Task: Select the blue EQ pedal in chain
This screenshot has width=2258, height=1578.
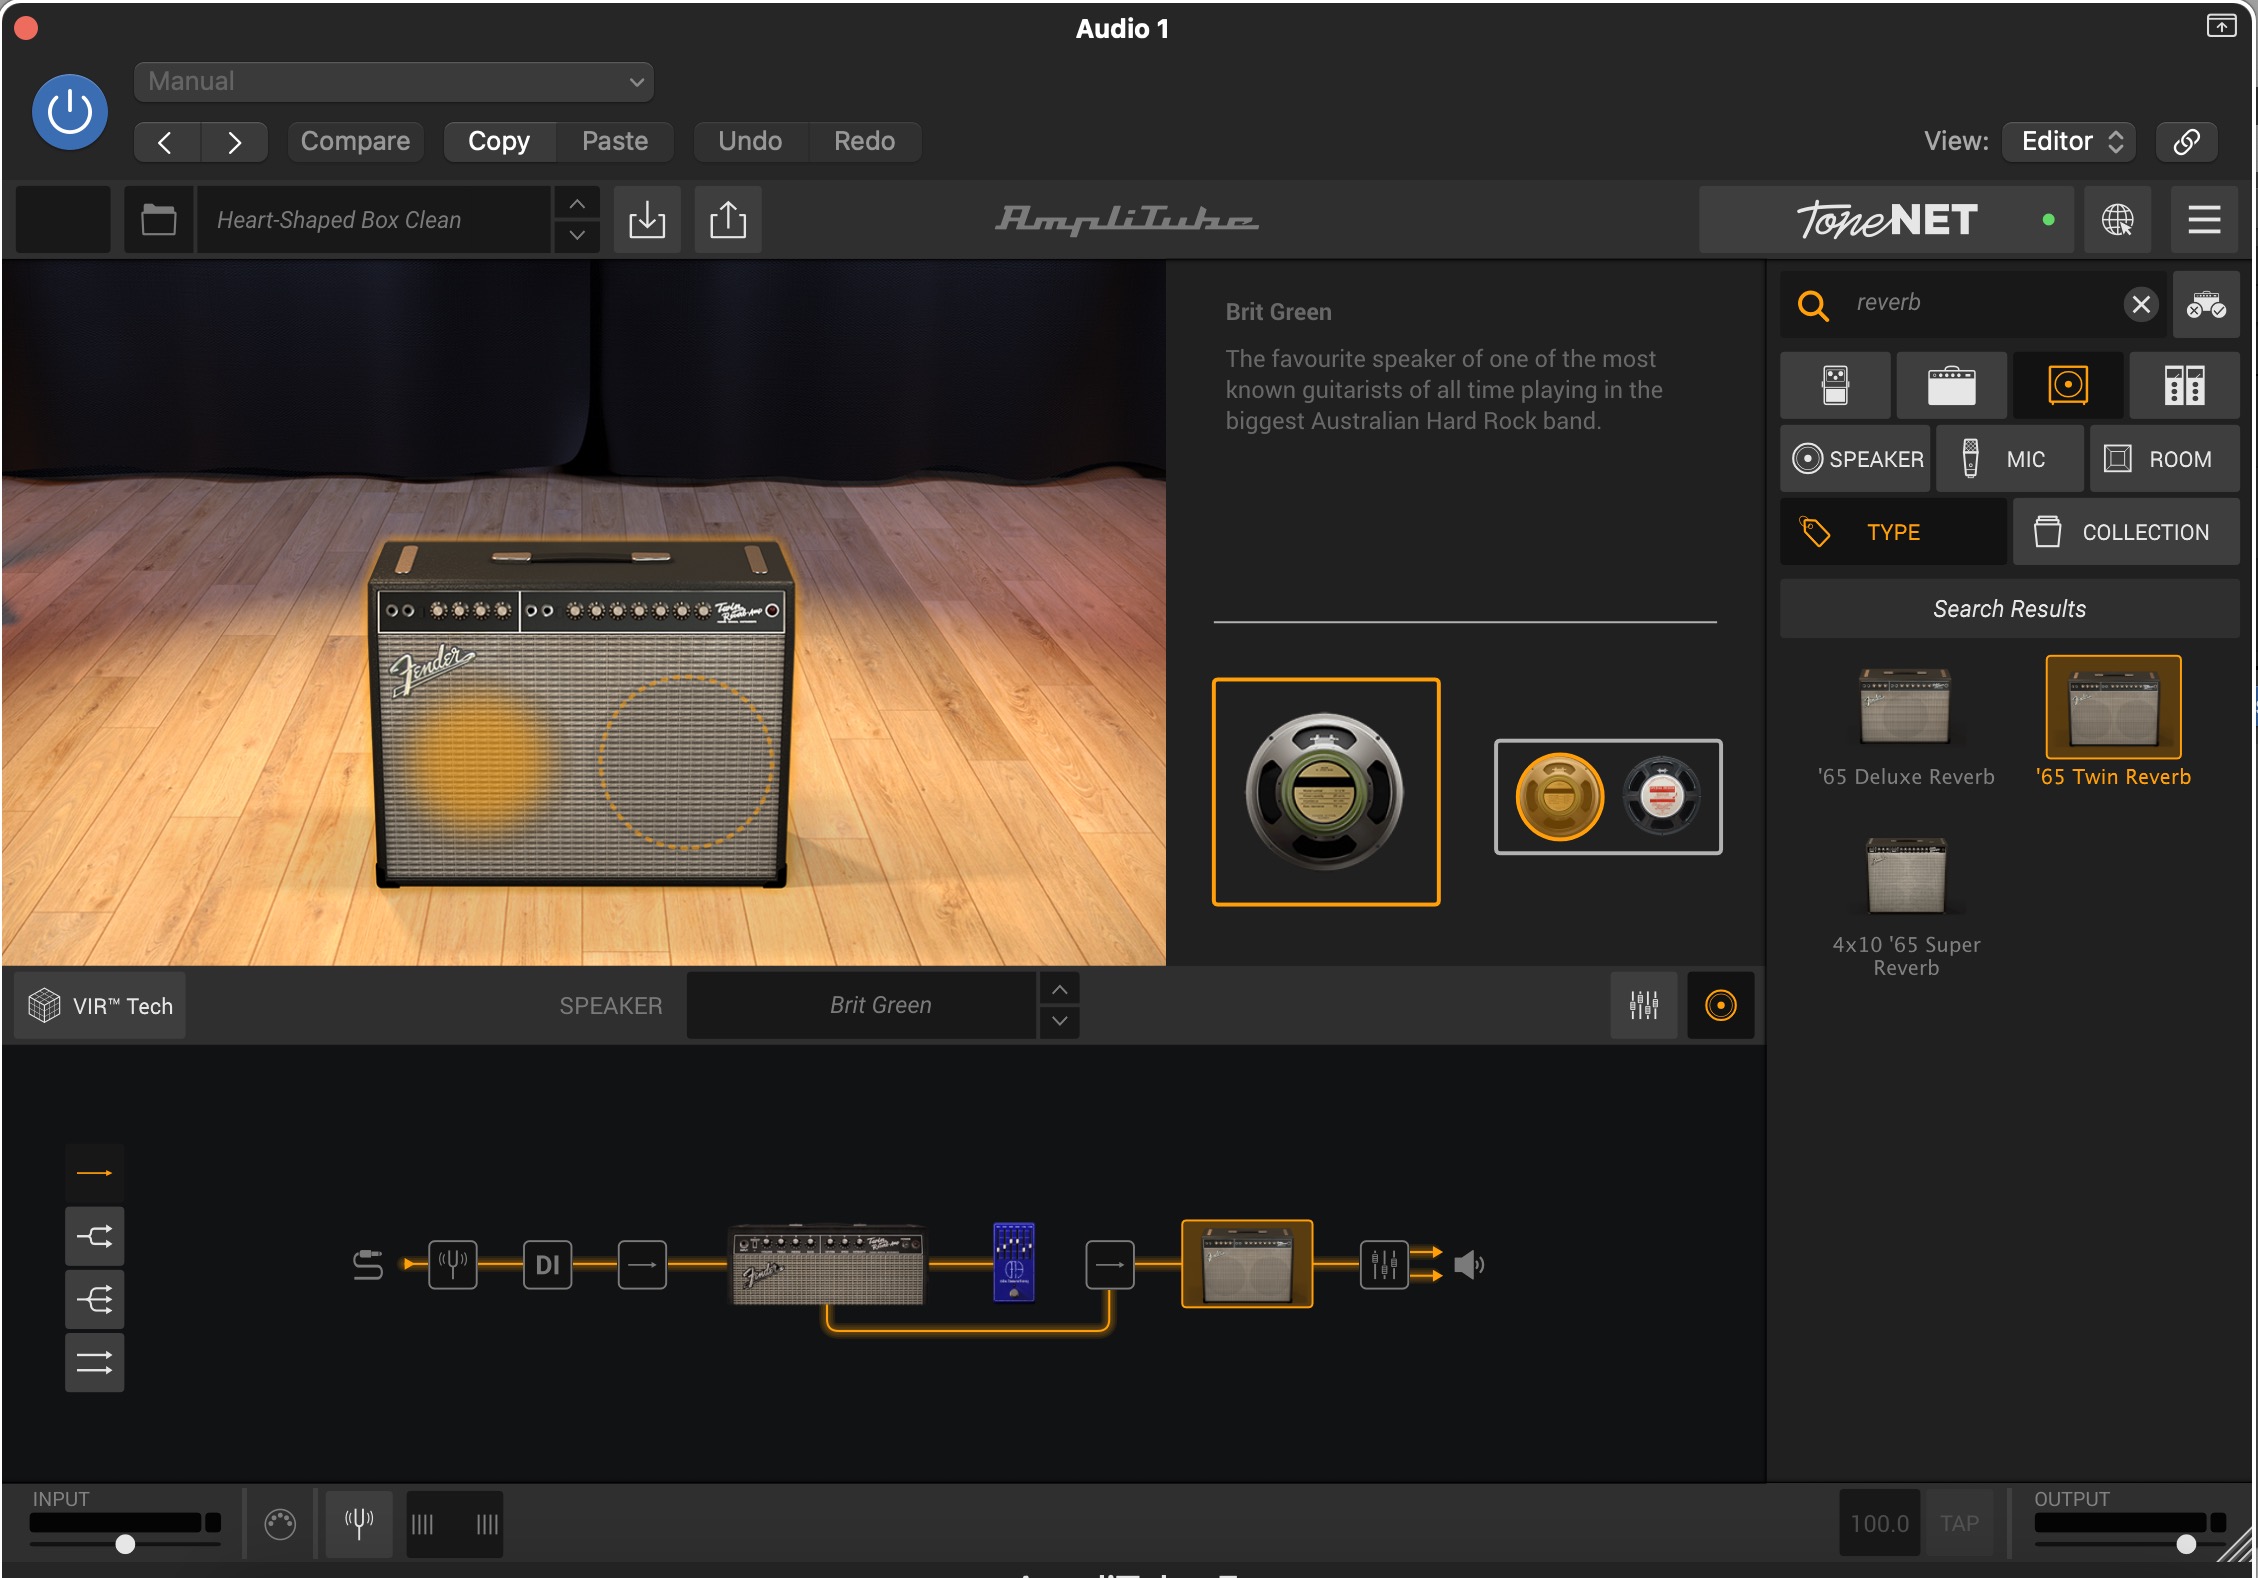Action: pyautogui.click(x=1014, y=1262)
